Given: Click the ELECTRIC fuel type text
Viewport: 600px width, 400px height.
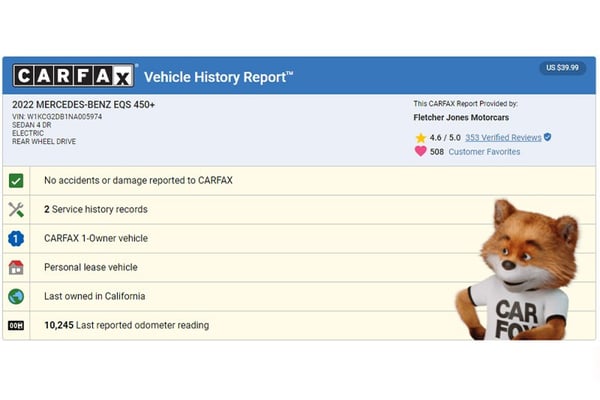Looking at the screenshot, I should (x=28, y=133).
